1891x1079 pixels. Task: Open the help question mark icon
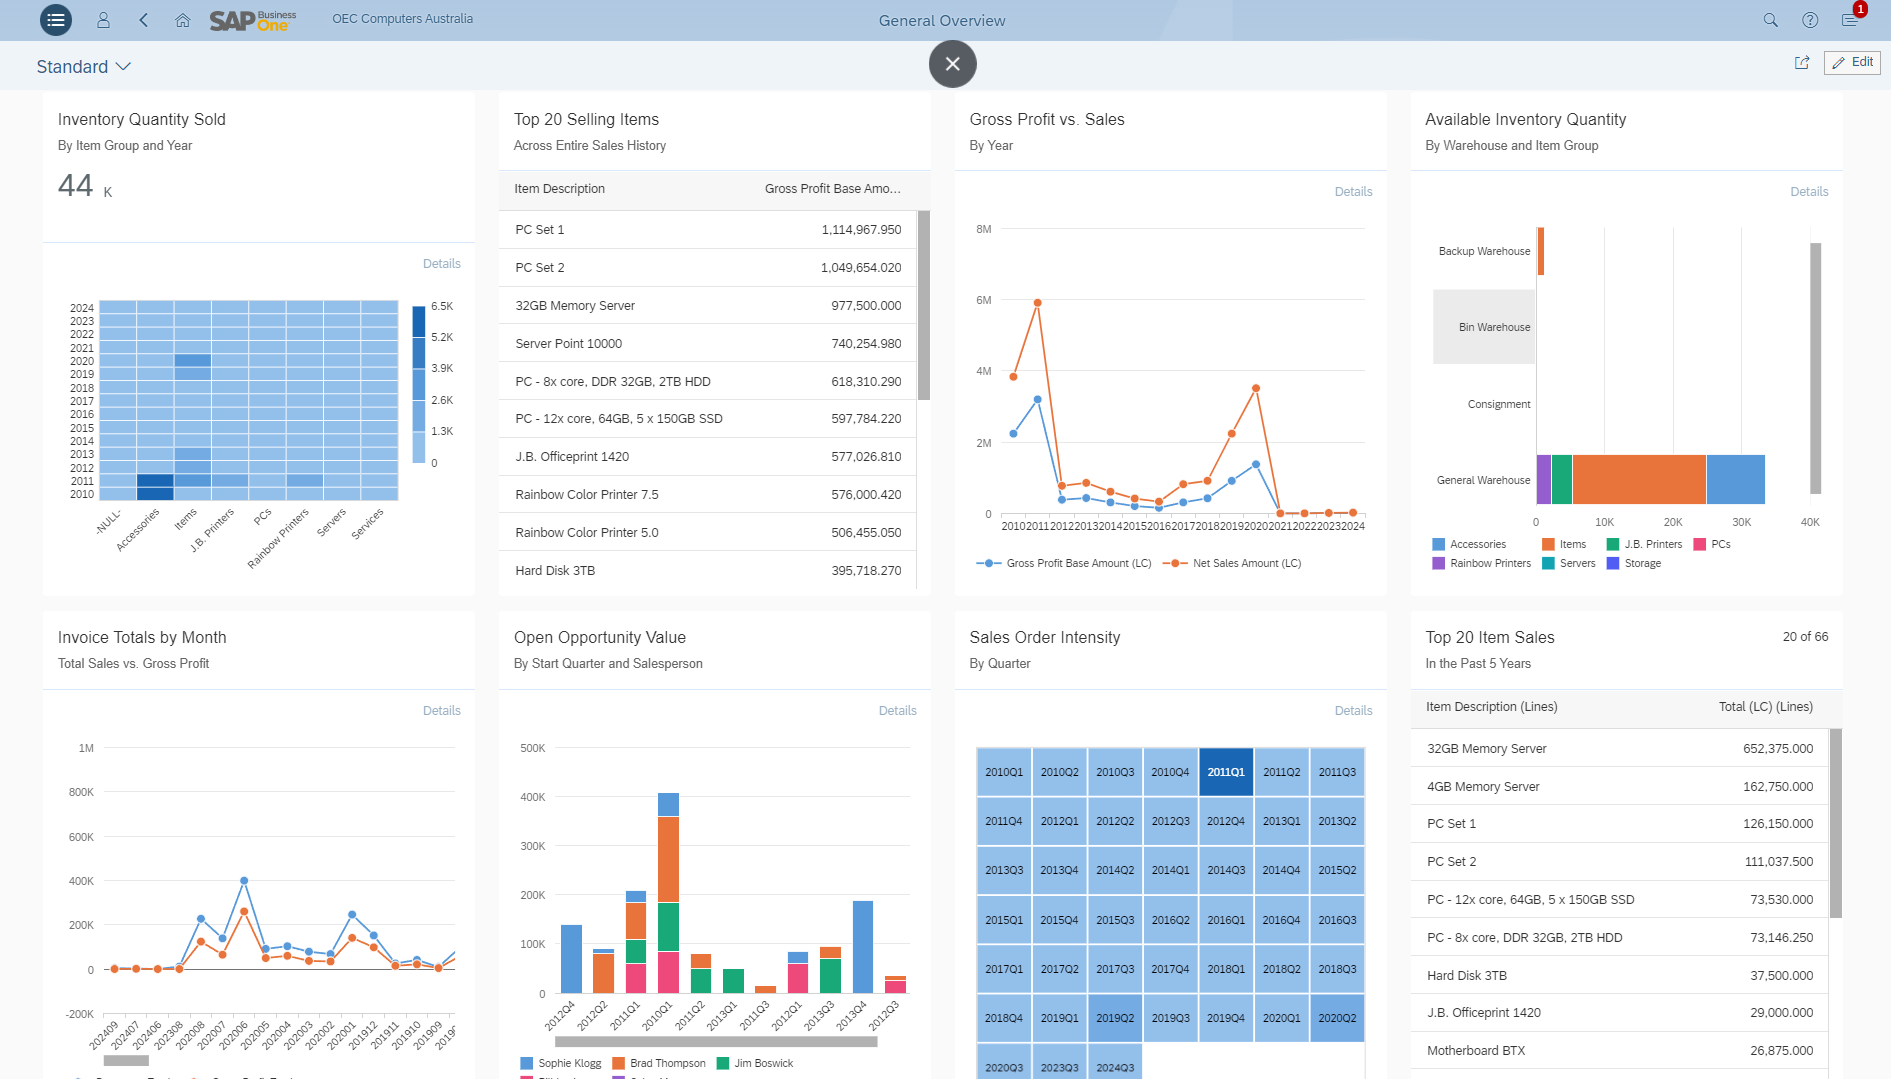pyautogui.click(x=1810, y=20)
